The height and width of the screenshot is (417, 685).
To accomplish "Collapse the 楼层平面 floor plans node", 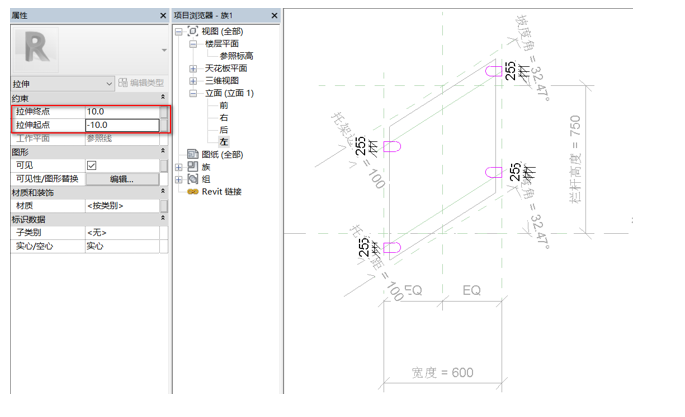I will click(x=193, y=44).
